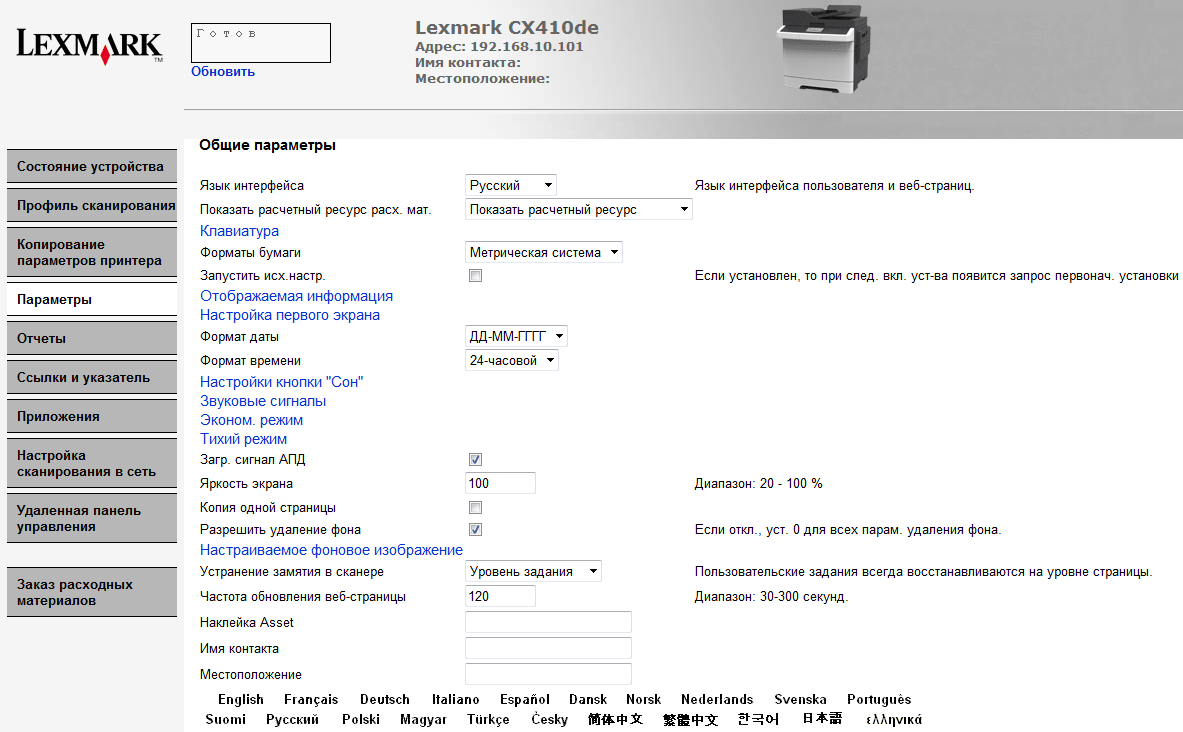Screen dimensions: 1183x732
Task: Open the Настройка первого экрана link
Action: 290,315
